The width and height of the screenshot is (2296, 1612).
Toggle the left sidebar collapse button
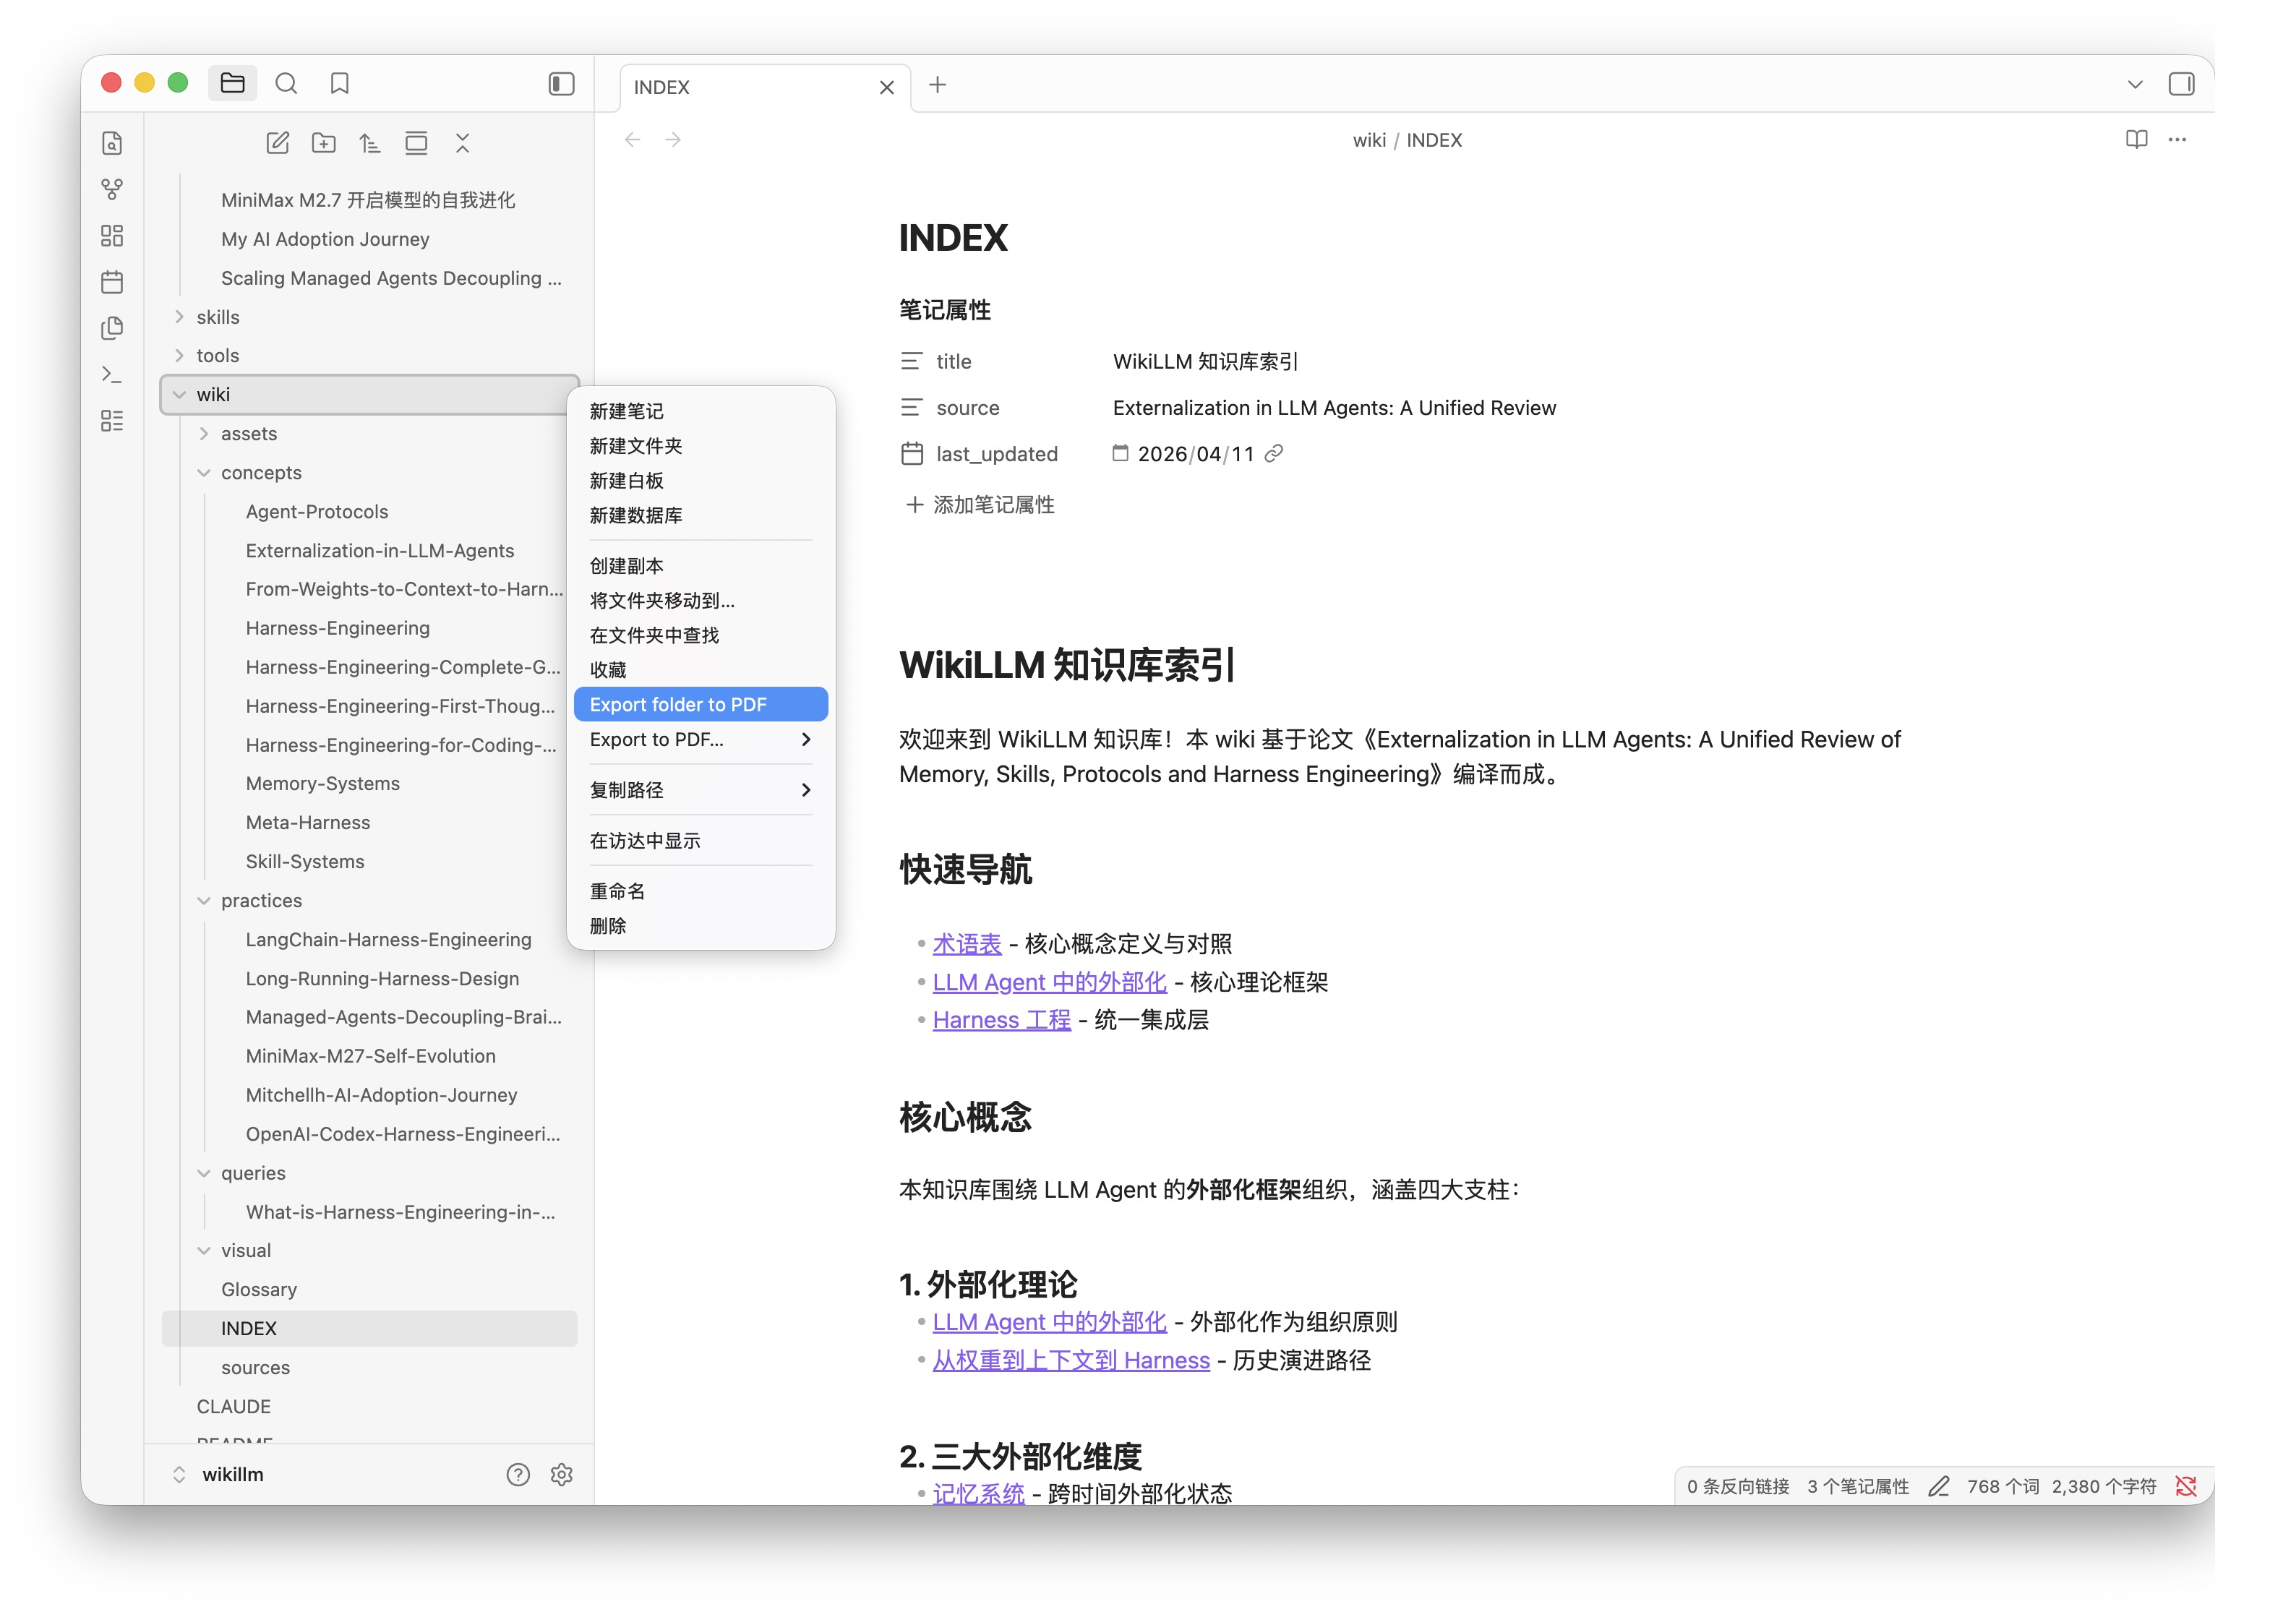click(561, 84)
